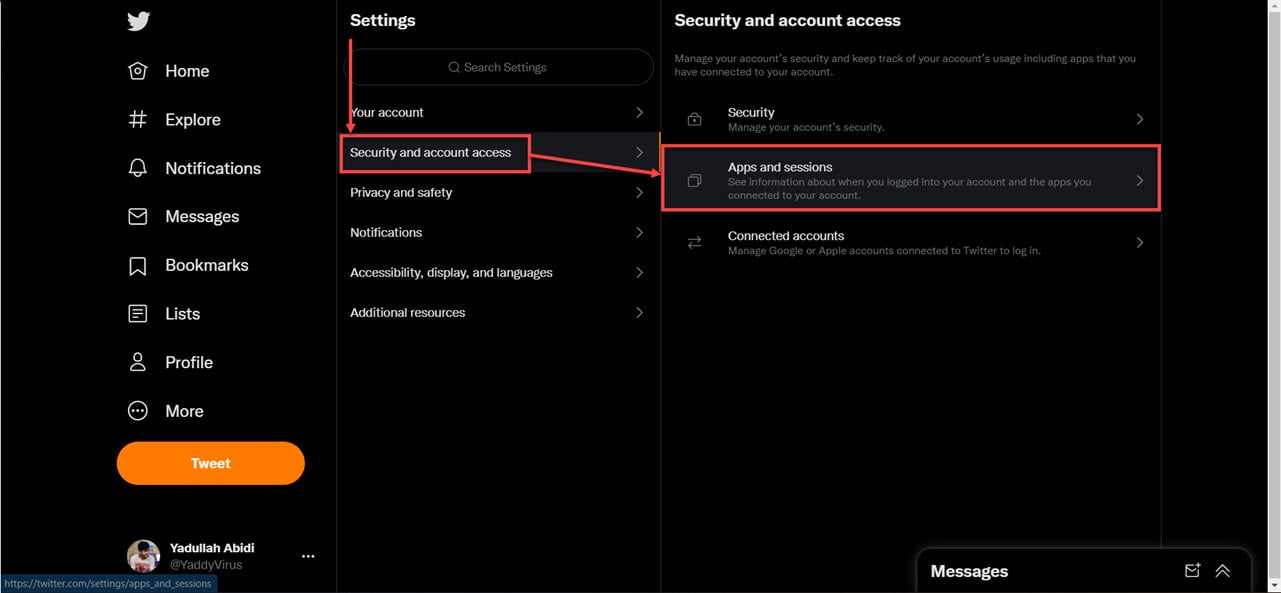Open the Home feed via the Home icon
Screen dimensions: 1281x593
[x=139, y=70]
